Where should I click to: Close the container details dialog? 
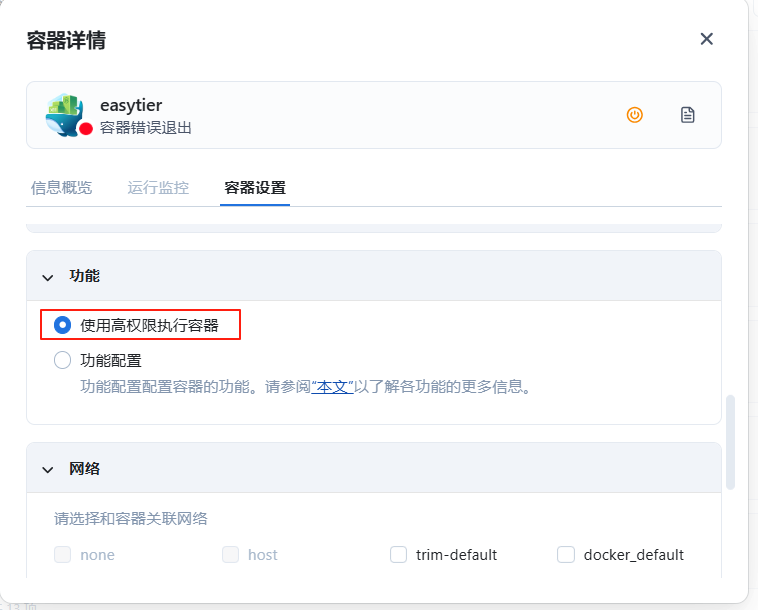706,39
